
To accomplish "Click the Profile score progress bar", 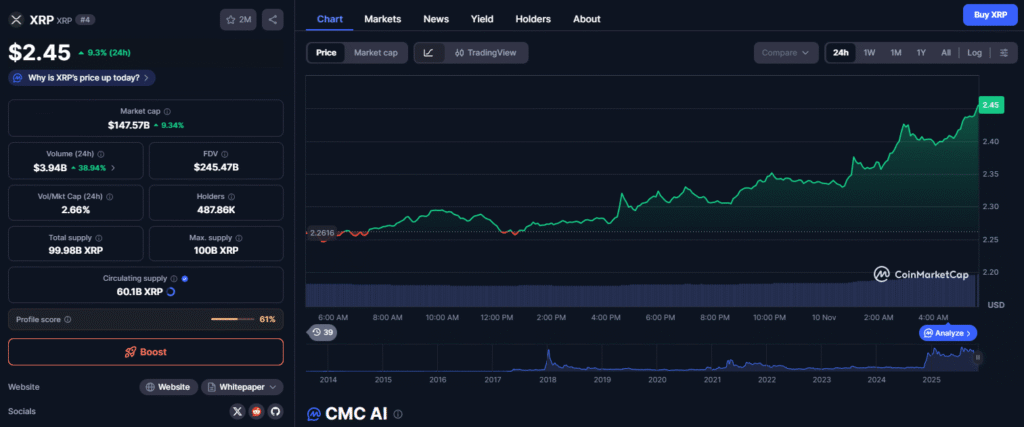I will (233, 319).
